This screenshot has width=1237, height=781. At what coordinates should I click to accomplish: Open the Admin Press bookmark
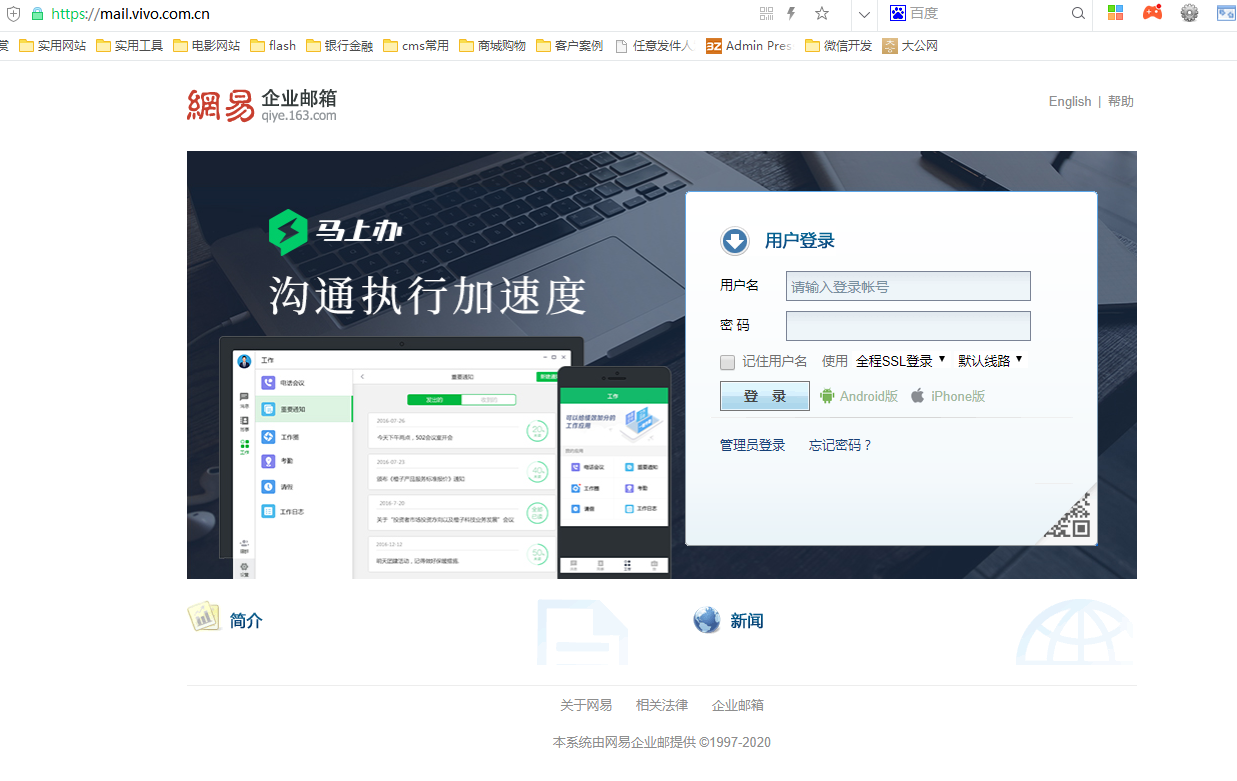[749, 45]
